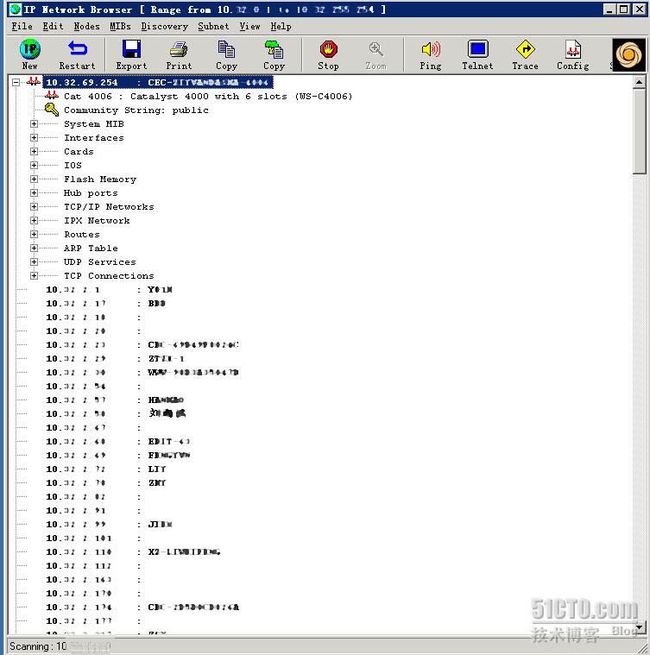Select the node row with Chinese name
Screen dimensions: 650x655
(116, 414)
